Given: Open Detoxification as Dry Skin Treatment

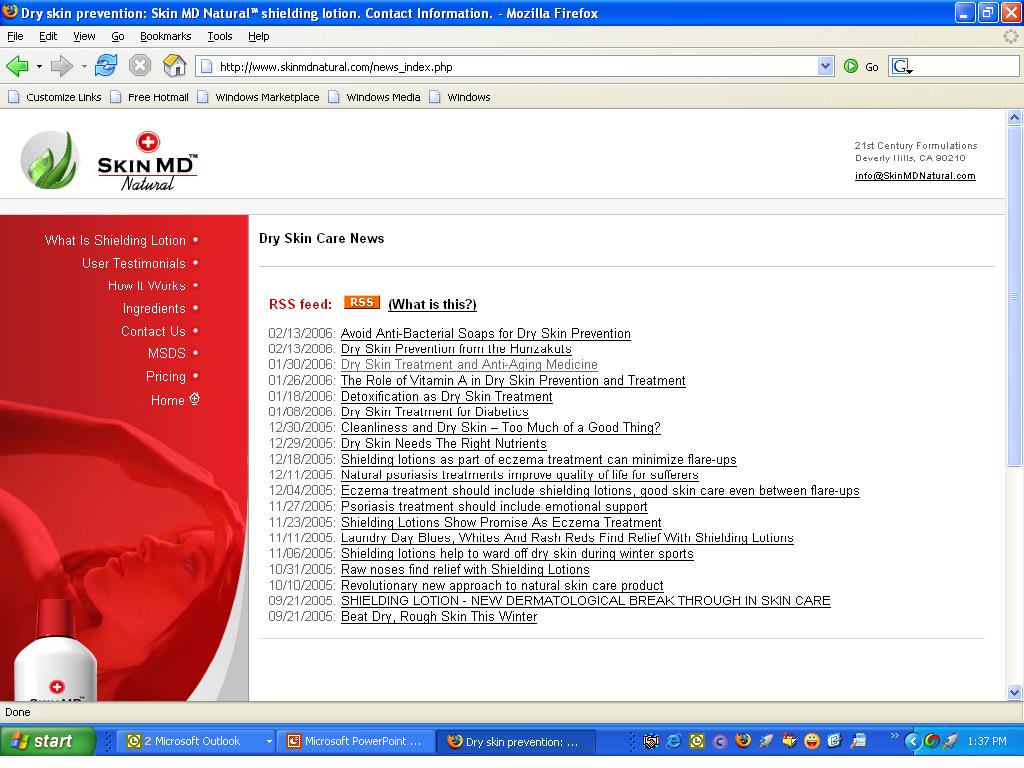Looking at the screenshot, I should point(446,396).
